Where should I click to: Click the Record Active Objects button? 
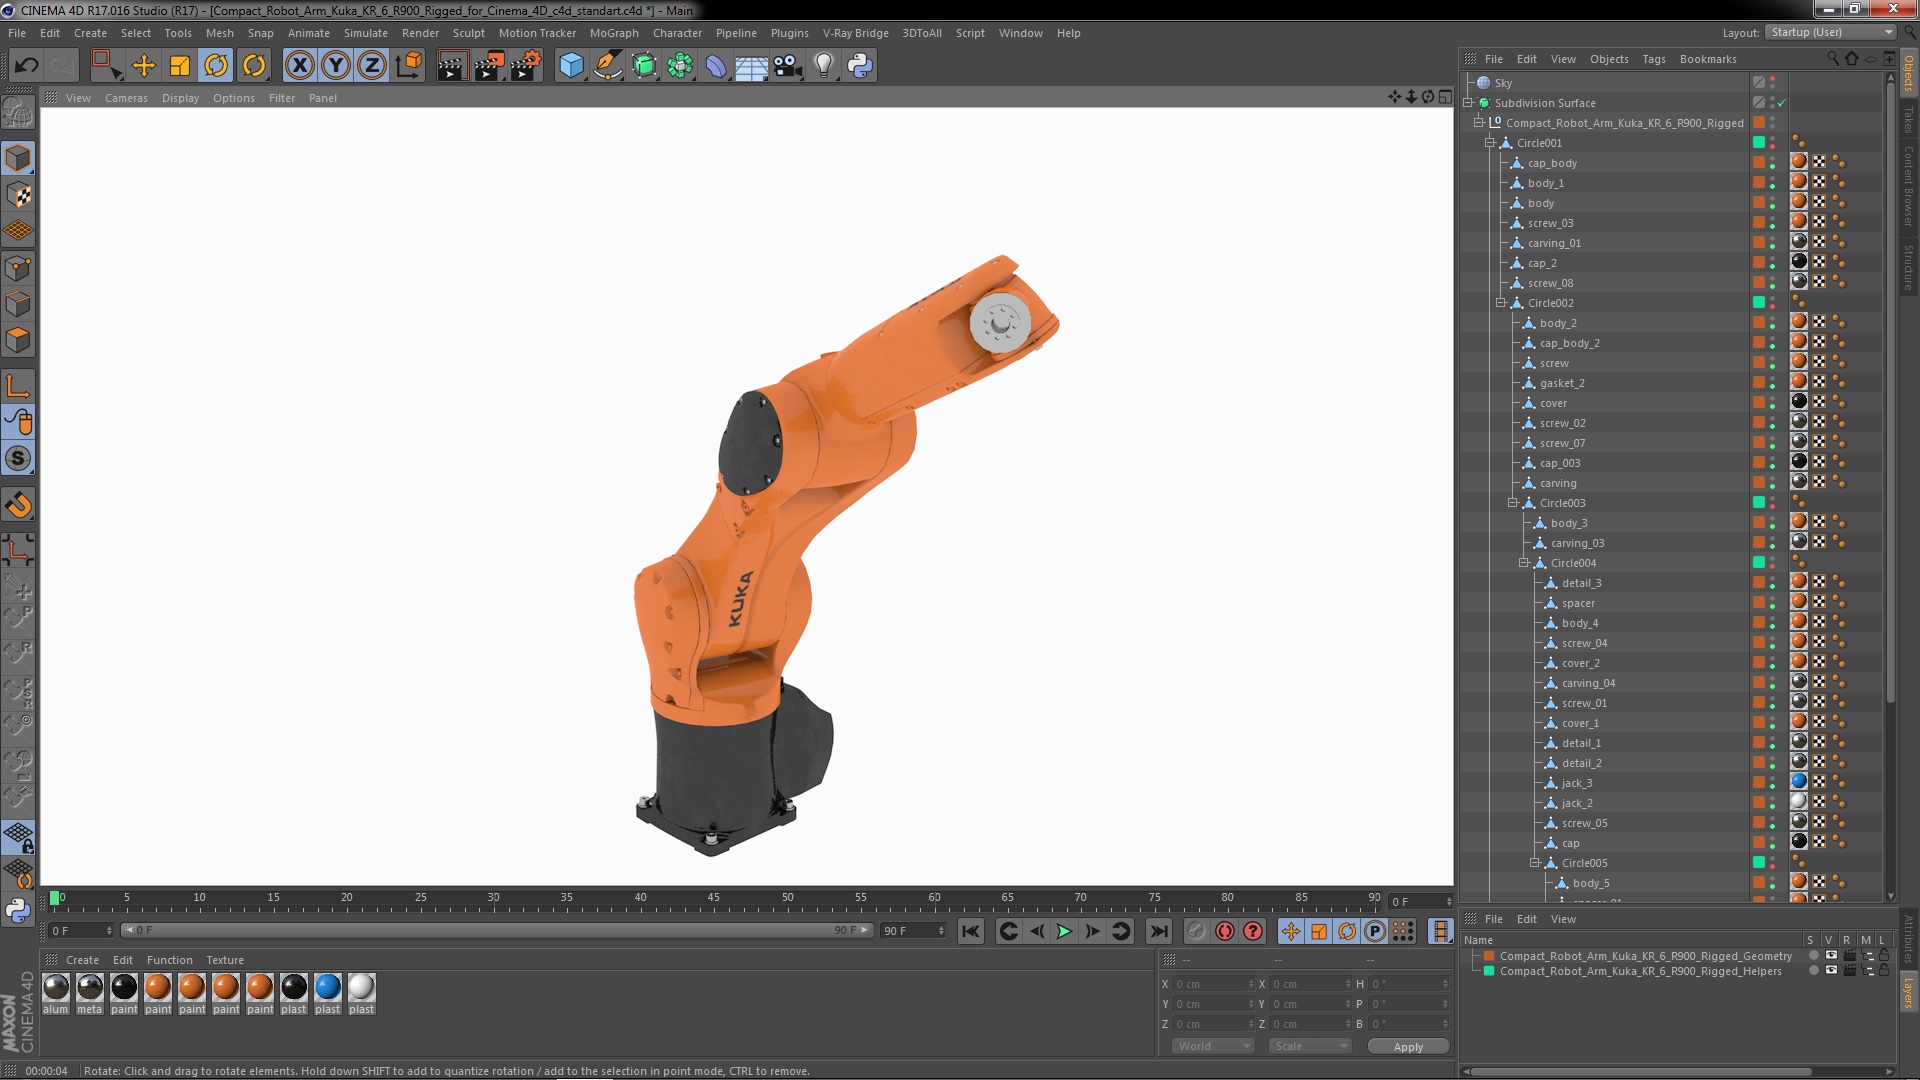point(1196,932)
